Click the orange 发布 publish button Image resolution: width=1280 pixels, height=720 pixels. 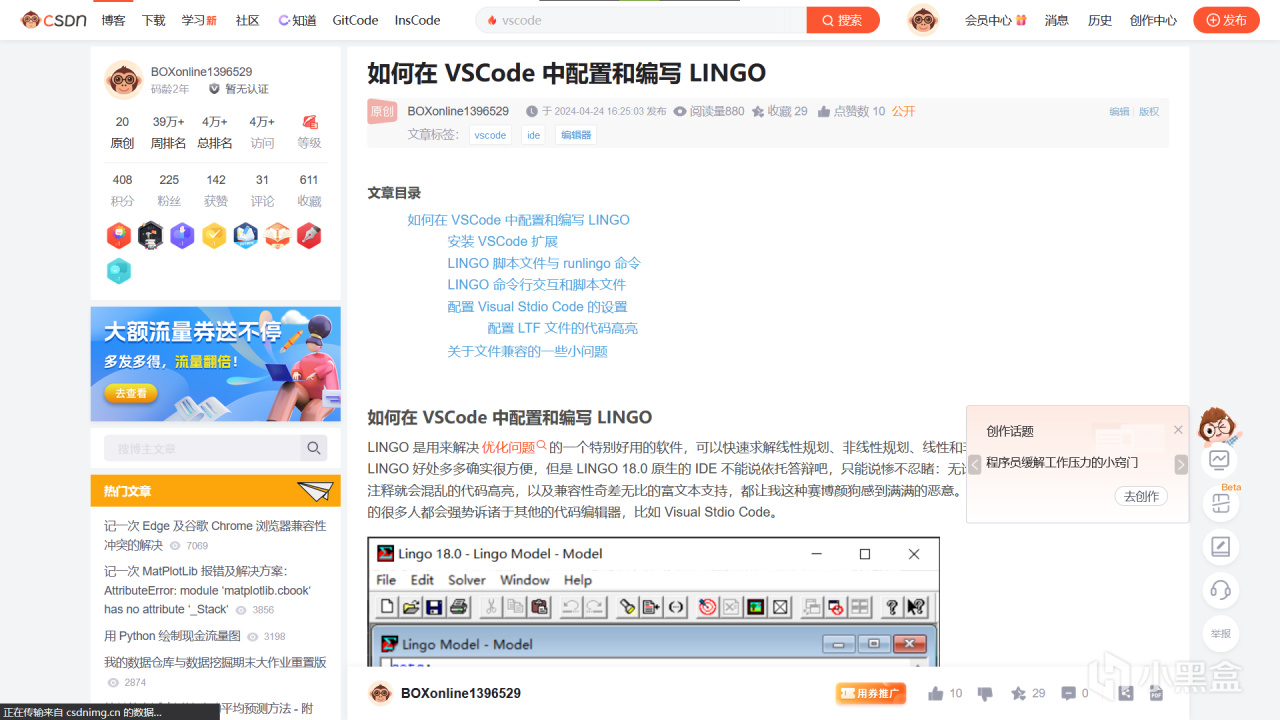pos(1226,20)
